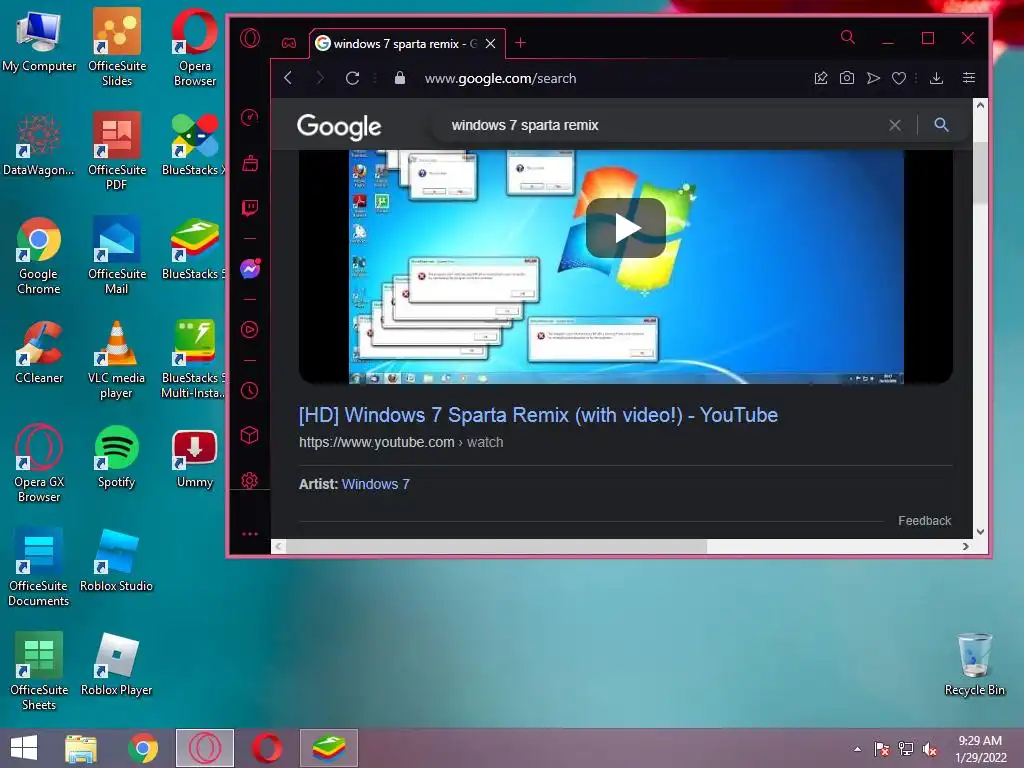This screenshot has height=768, width=1024.
Task: Open GX Control speedometer icon in sidebar
Action: (x=249, y=118)
